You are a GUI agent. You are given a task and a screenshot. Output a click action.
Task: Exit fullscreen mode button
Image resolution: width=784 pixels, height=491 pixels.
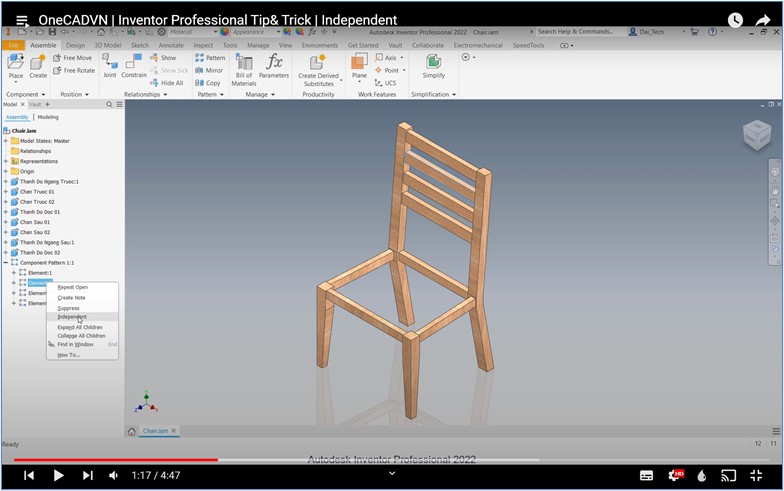coord(756,476)
